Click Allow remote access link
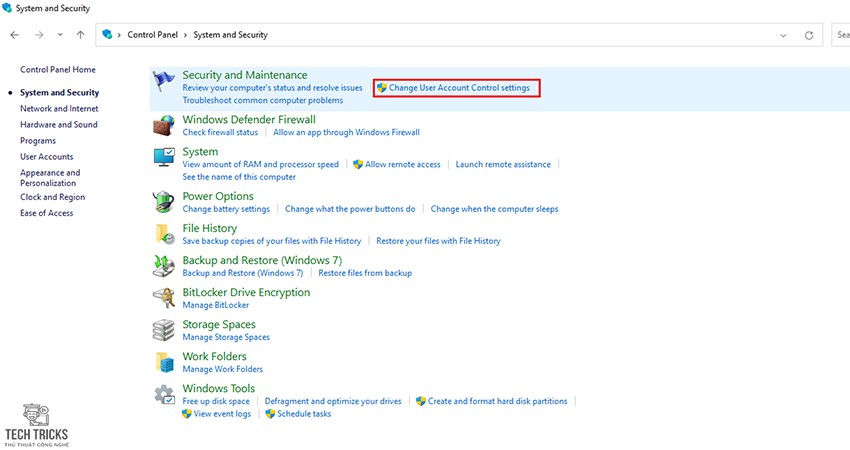Viewport: 850px width, 450px height. pos(402,164)
